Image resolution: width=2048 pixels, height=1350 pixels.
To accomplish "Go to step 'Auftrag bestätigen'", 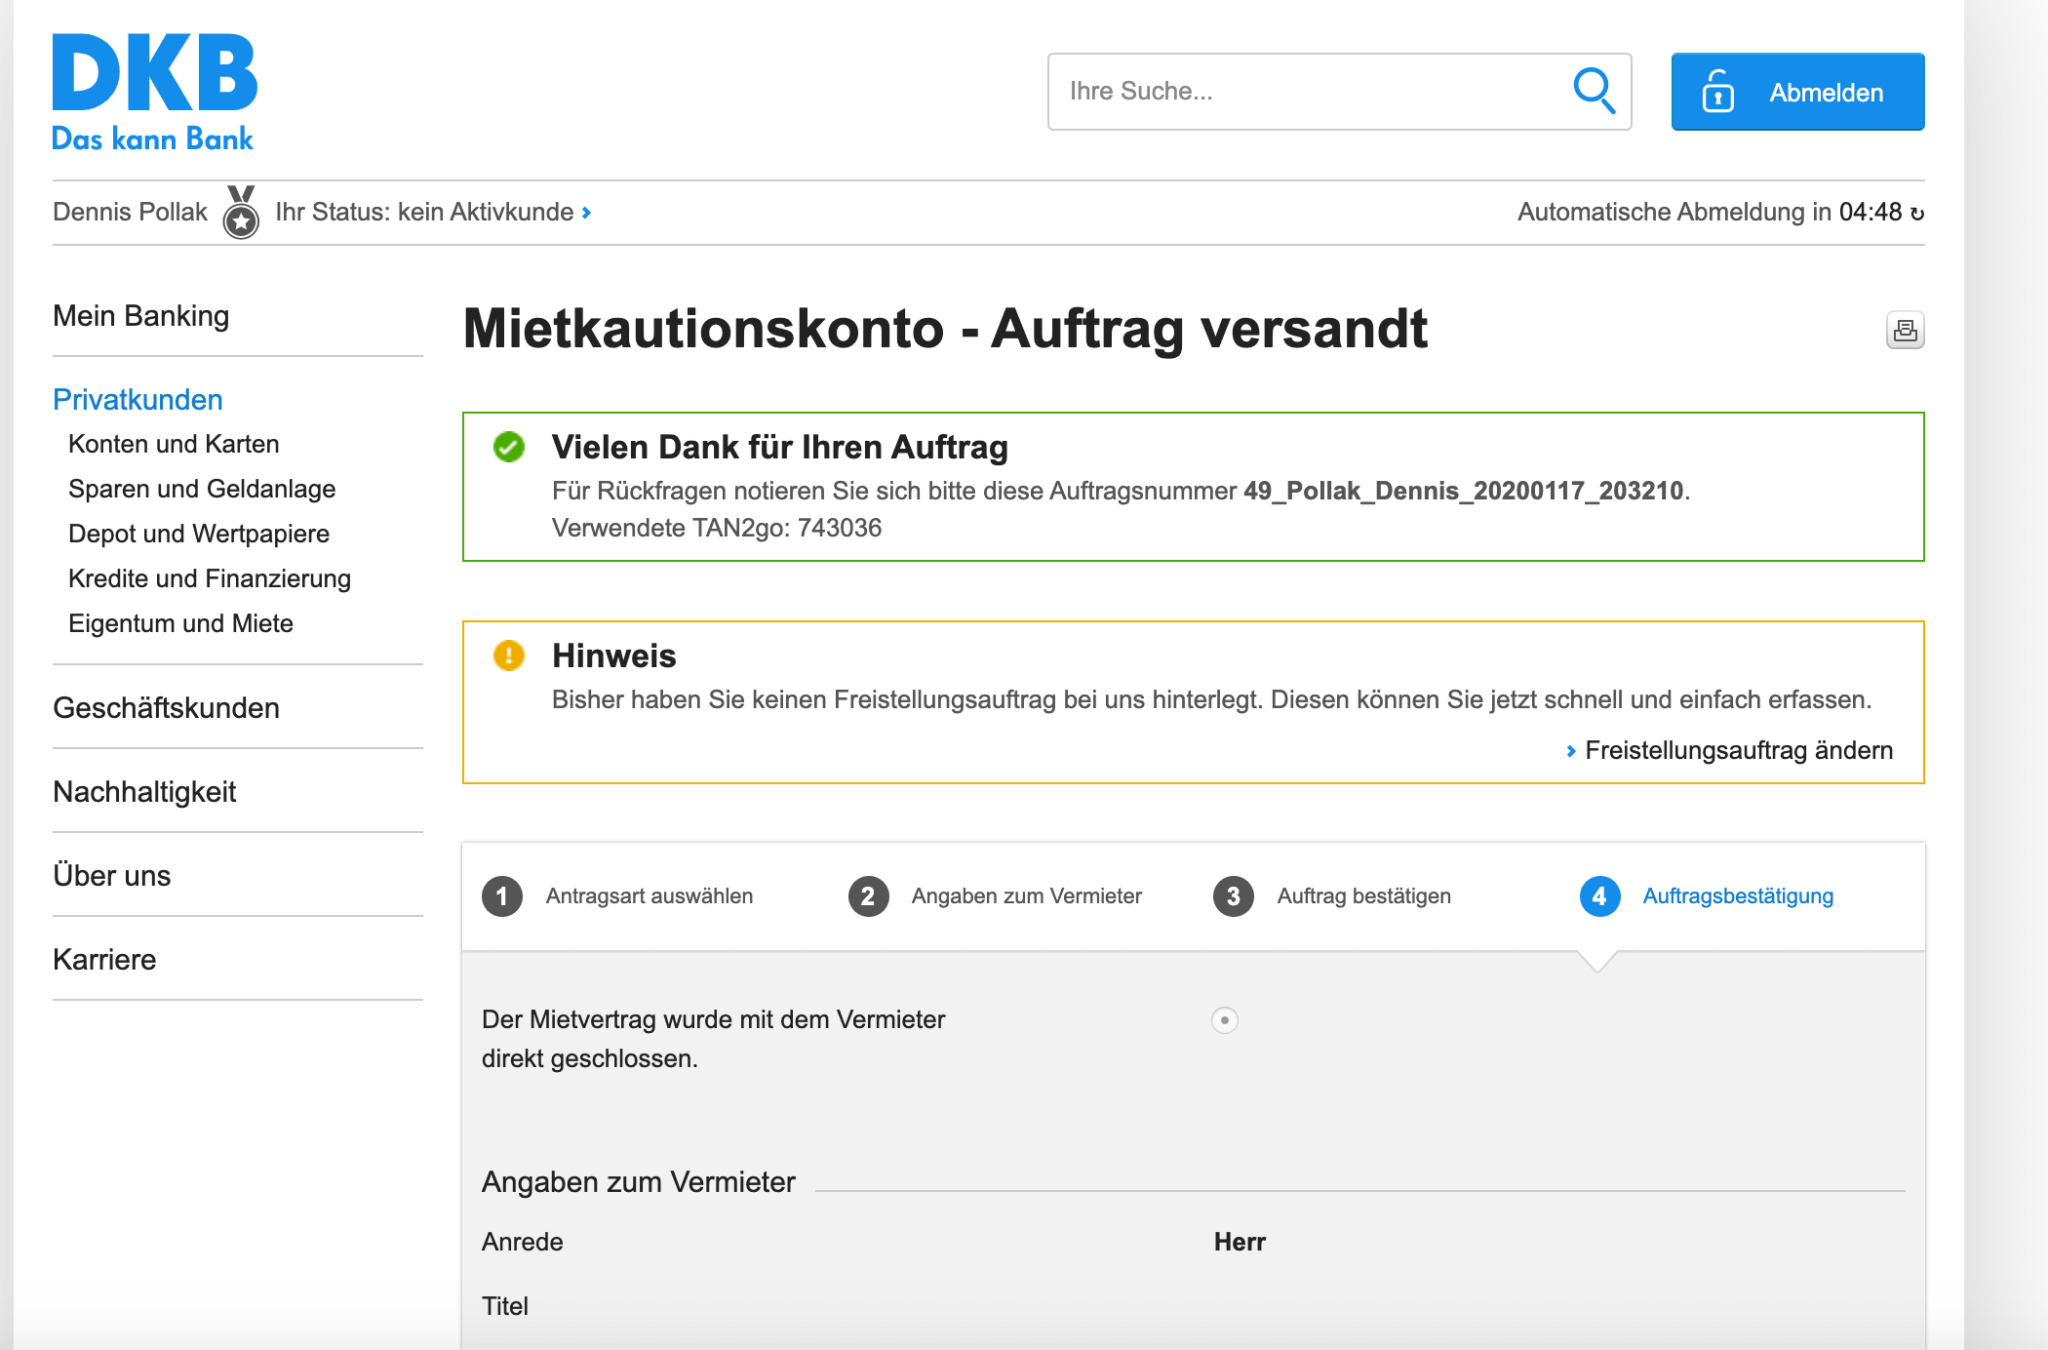I will click(x=1362, y=896).
